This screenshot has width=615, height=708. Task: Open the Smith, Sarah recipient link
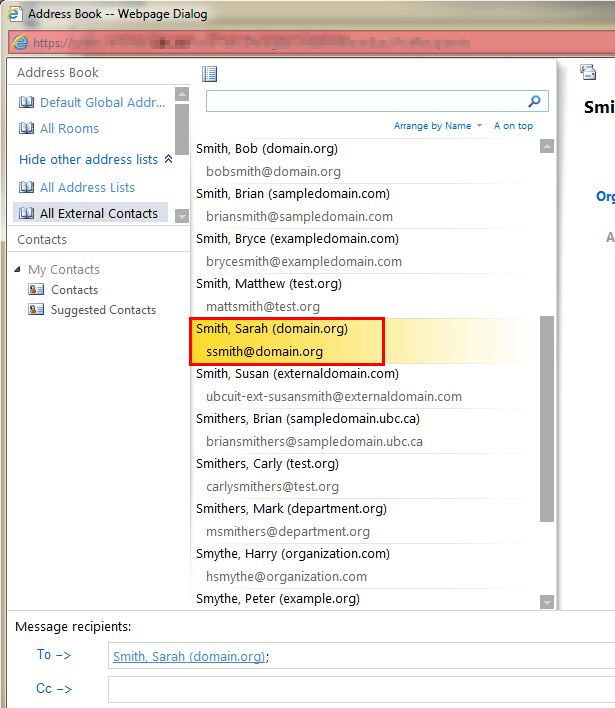[188, 656]
